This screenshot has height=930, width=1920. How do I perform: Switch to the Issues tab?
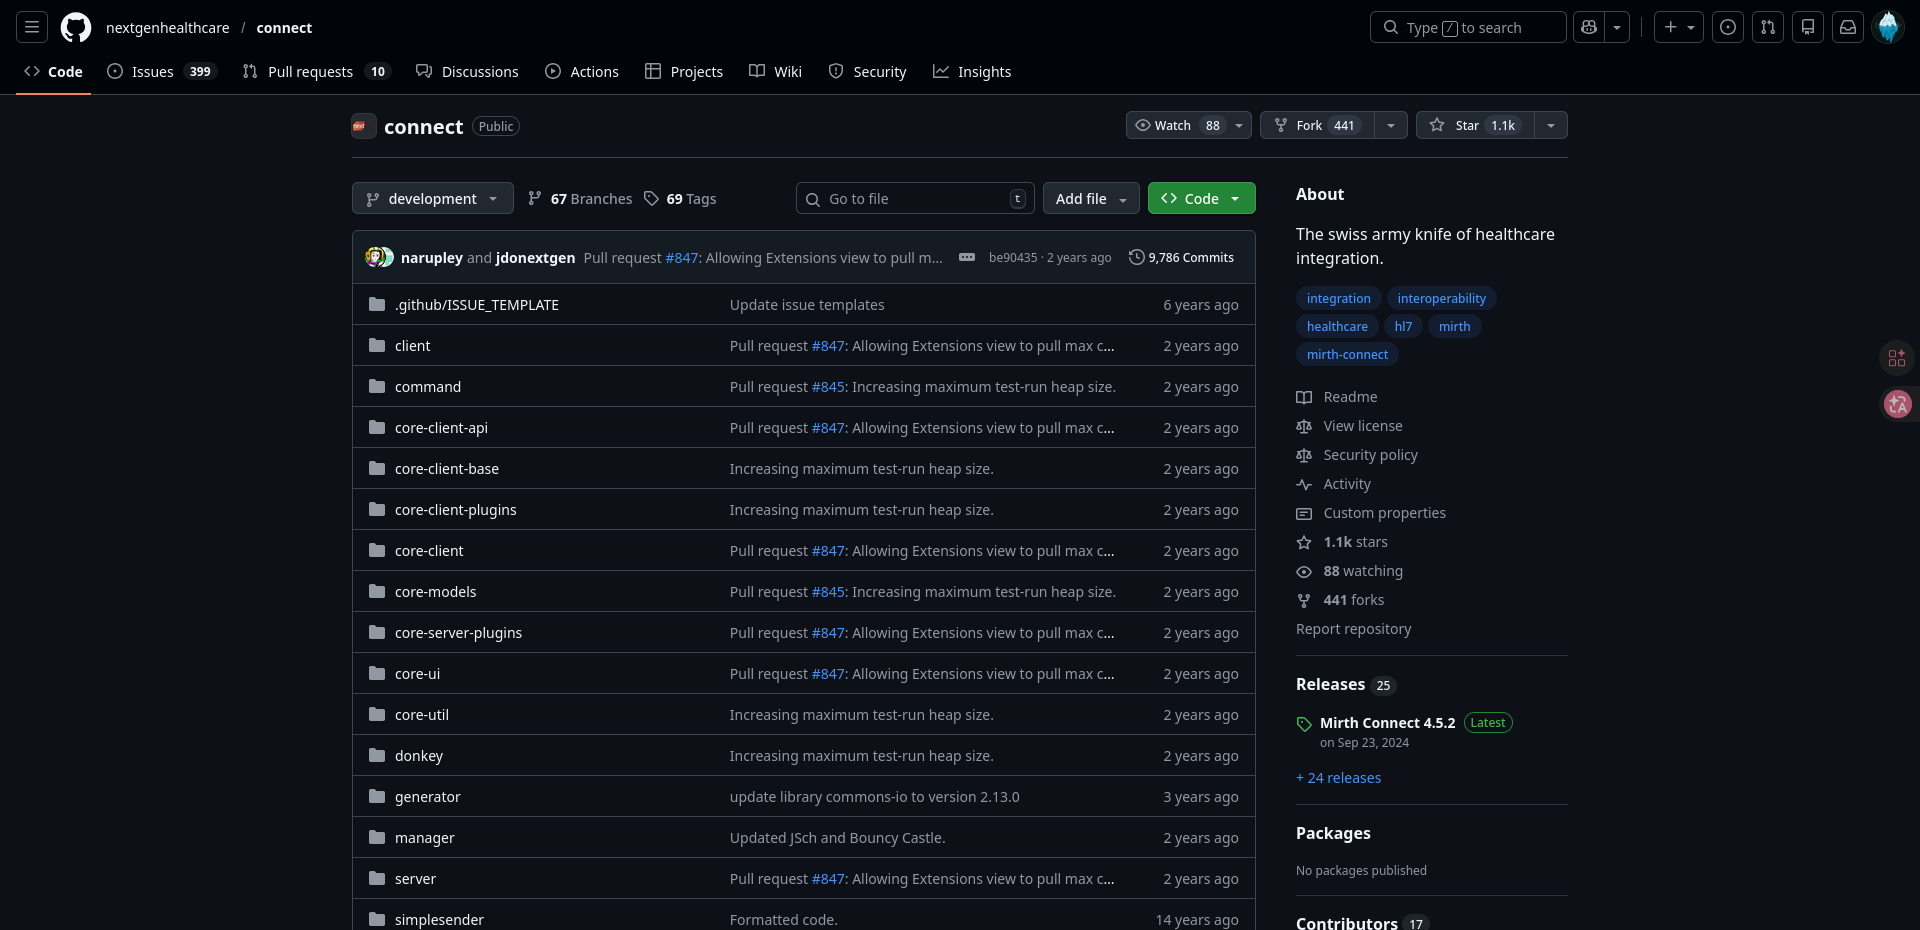160,72
